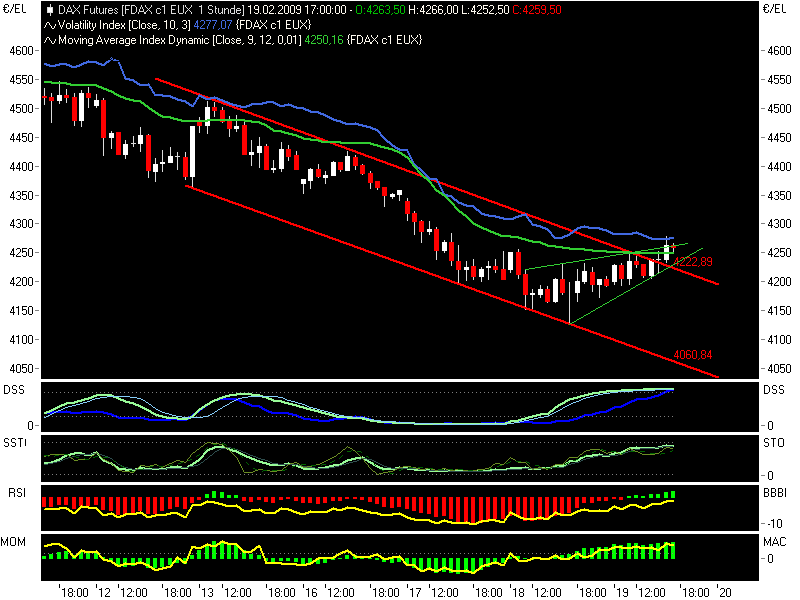Click the RSI indicator panel label
Screen dimensions: 800x600
(17, 493)
